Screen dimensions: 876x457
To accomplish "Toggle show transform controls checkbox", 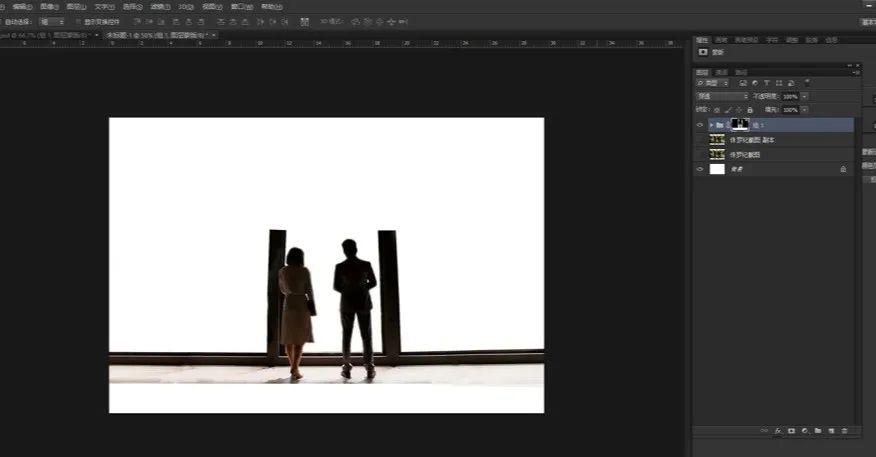I will [x=79, y=22].
